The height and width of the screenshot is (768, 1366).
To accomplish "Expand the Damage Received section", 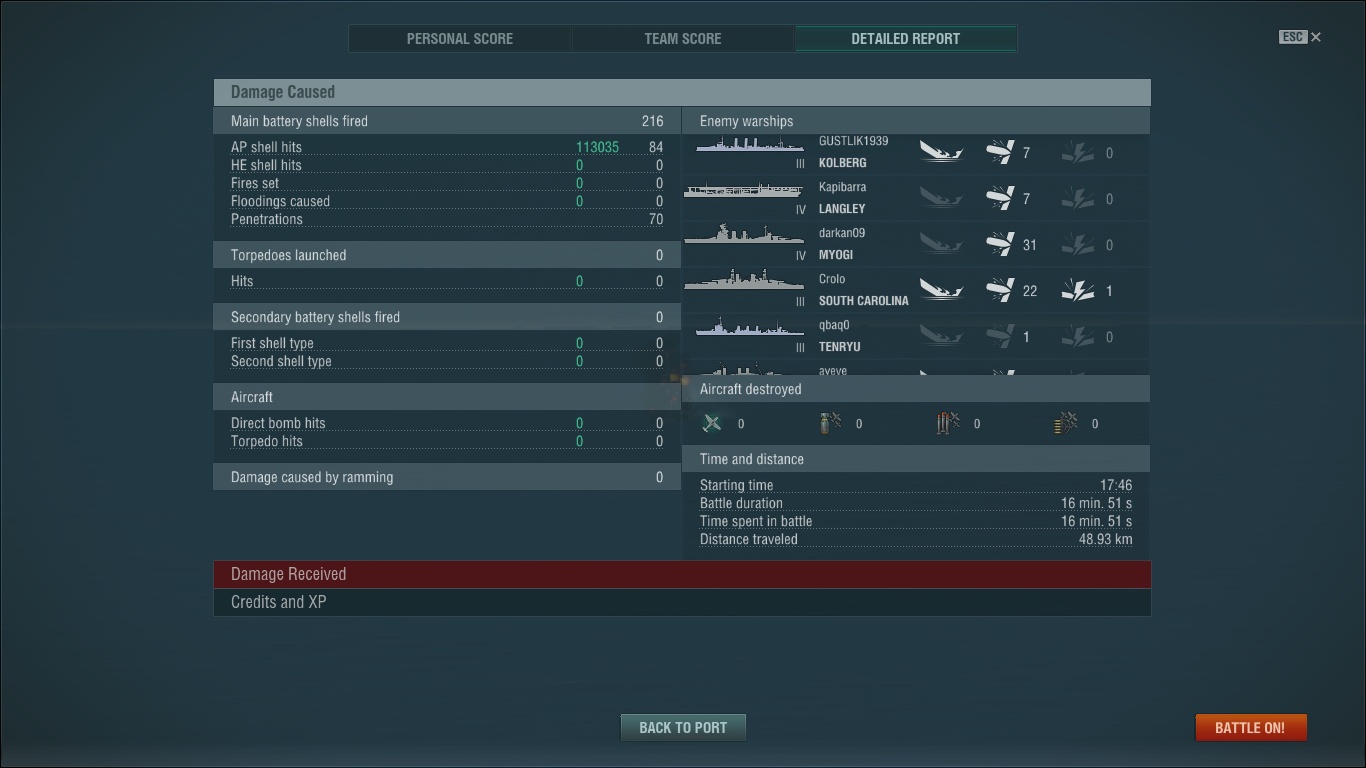I will (x=682, y=574).
